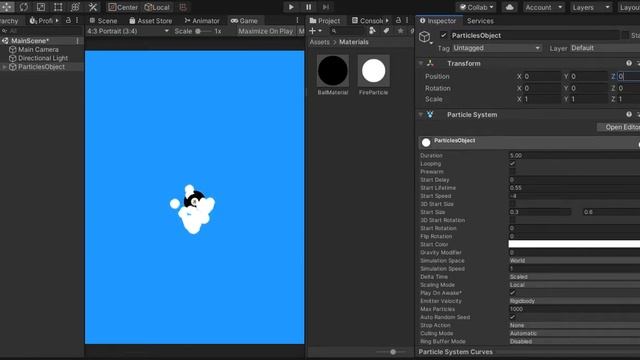This screenshot has width=640, height=360.
Task: Switch to the Animator tab
Action: coord(202,20)
